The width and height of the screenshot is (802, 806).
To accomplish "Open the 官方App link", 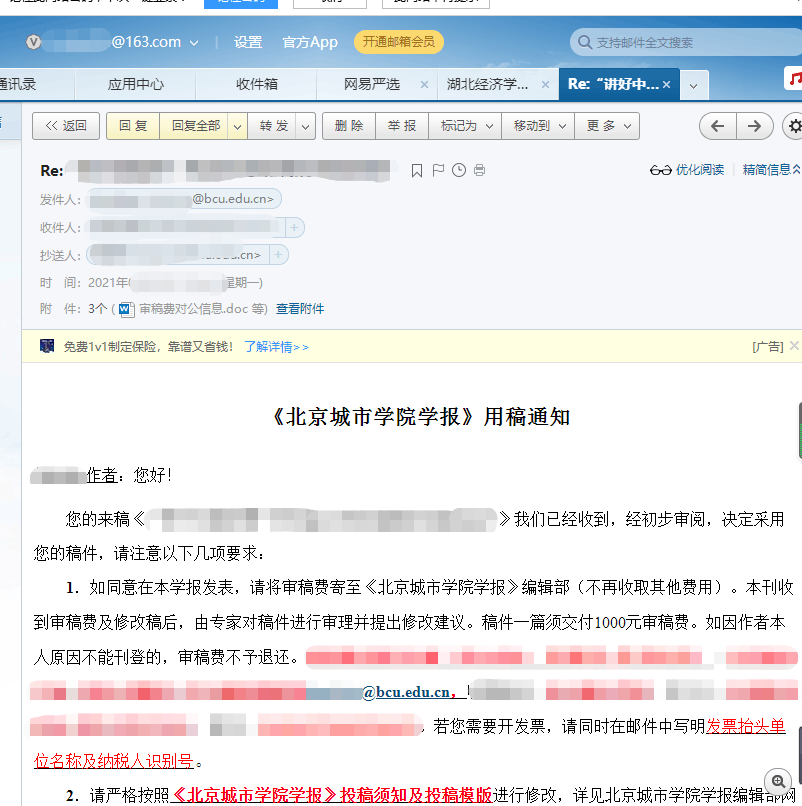I will (310, 42).
